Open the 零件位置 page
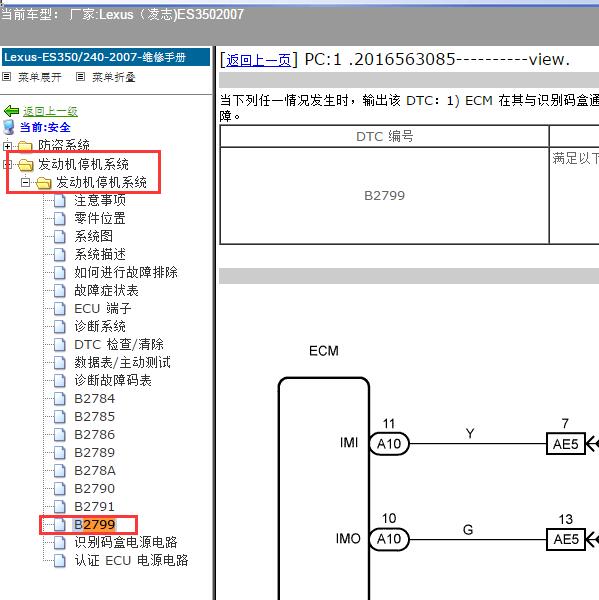This screenshot has width=599, height=600. 100,218
